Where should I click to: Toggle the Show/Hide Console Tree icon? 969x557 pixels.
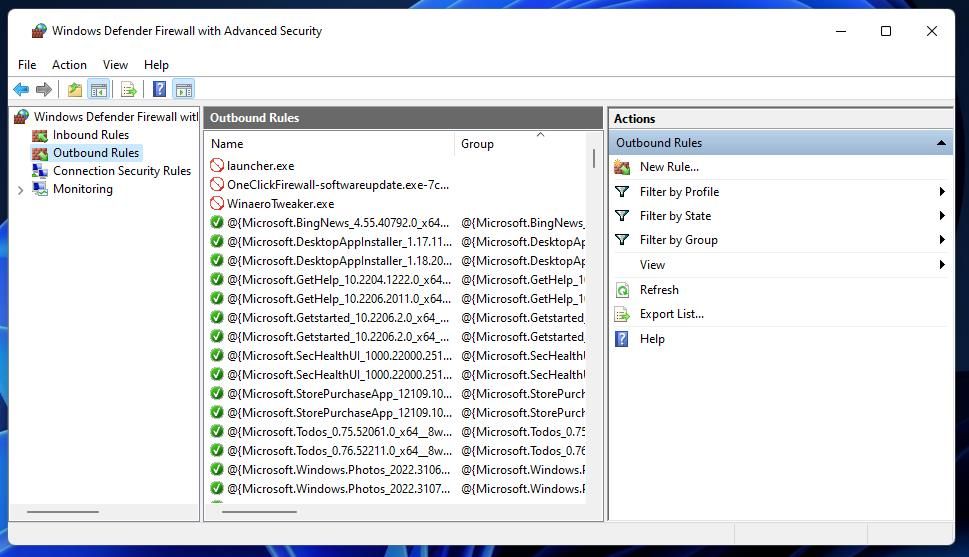pos(99,90)
